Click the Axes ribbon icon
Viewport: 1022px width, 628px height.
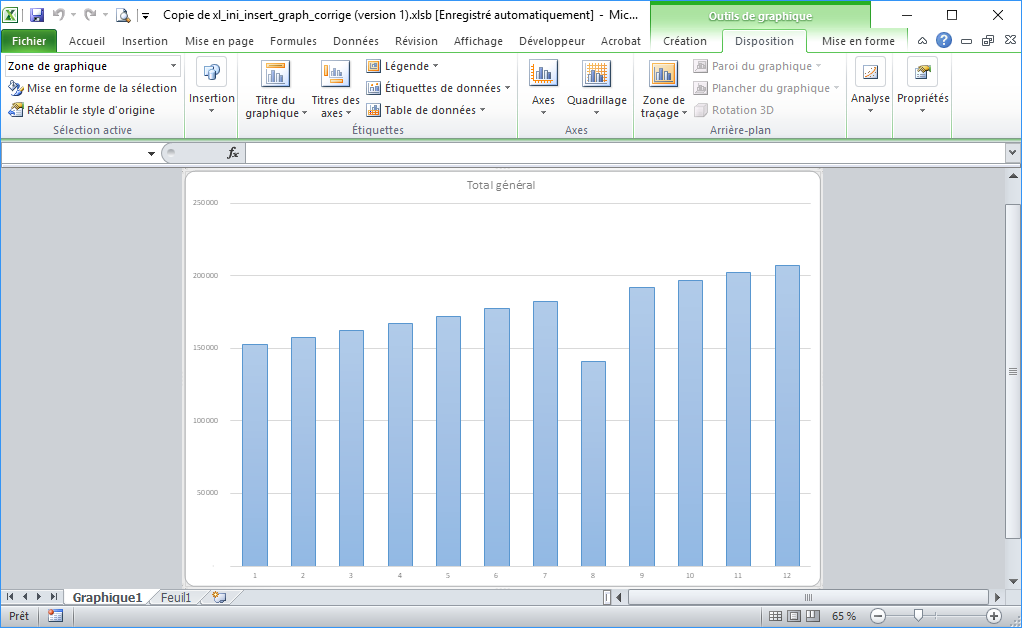point(543,75)
